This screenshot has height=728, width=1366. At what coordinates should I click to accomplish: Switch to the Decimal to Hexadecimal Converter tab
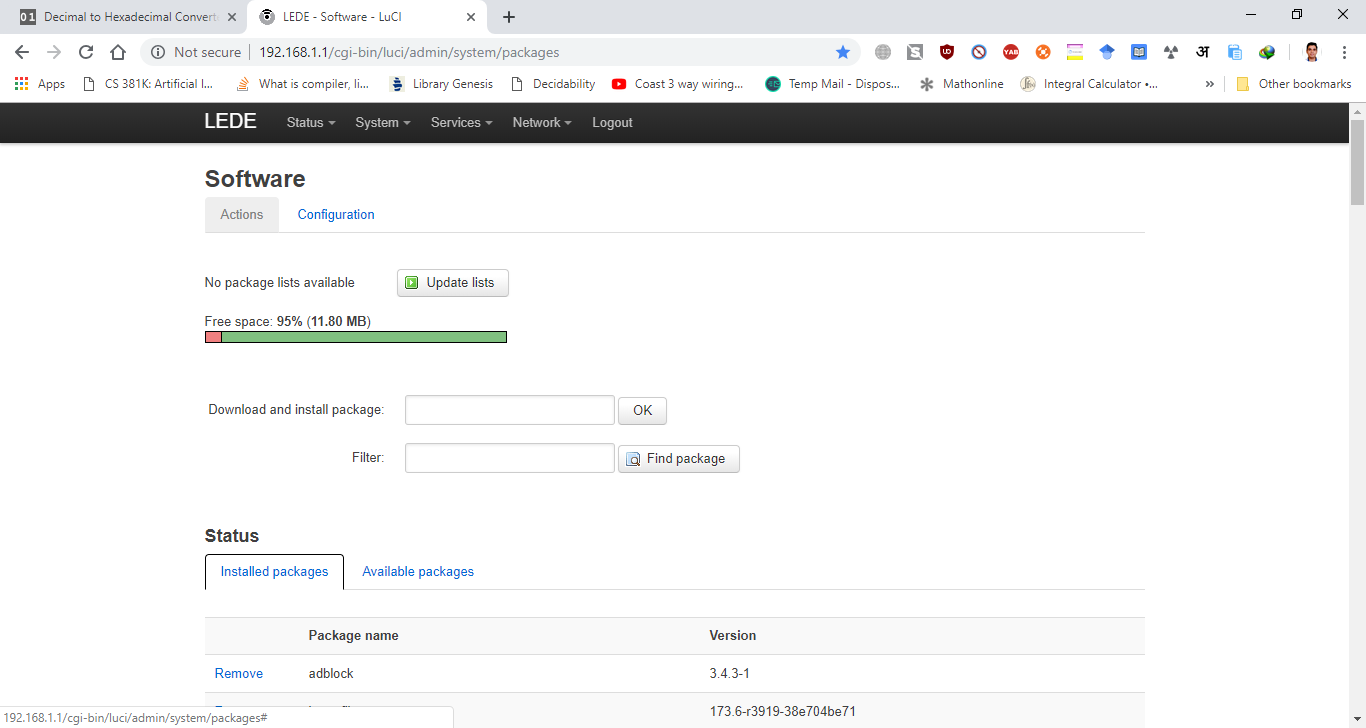click(130, 16)
